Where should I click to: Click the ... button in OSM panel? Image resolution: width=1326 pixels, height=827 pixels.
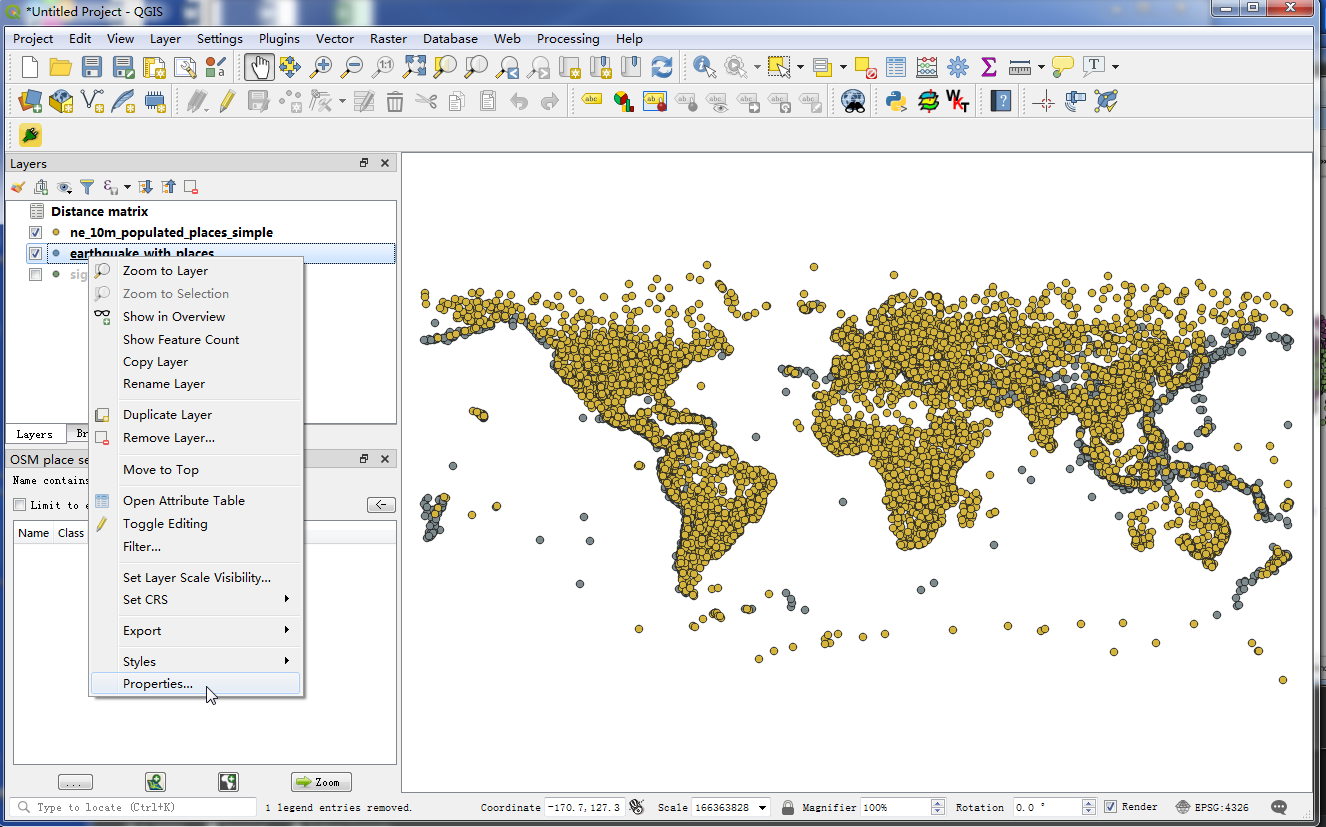(x=76, y=782)
